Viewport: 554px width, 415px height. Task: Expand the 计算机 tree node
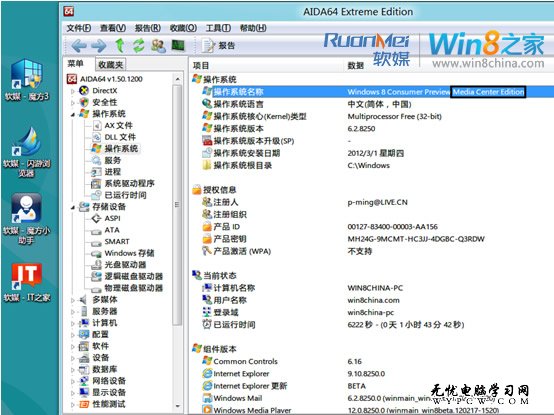click(x=73, y=323)
